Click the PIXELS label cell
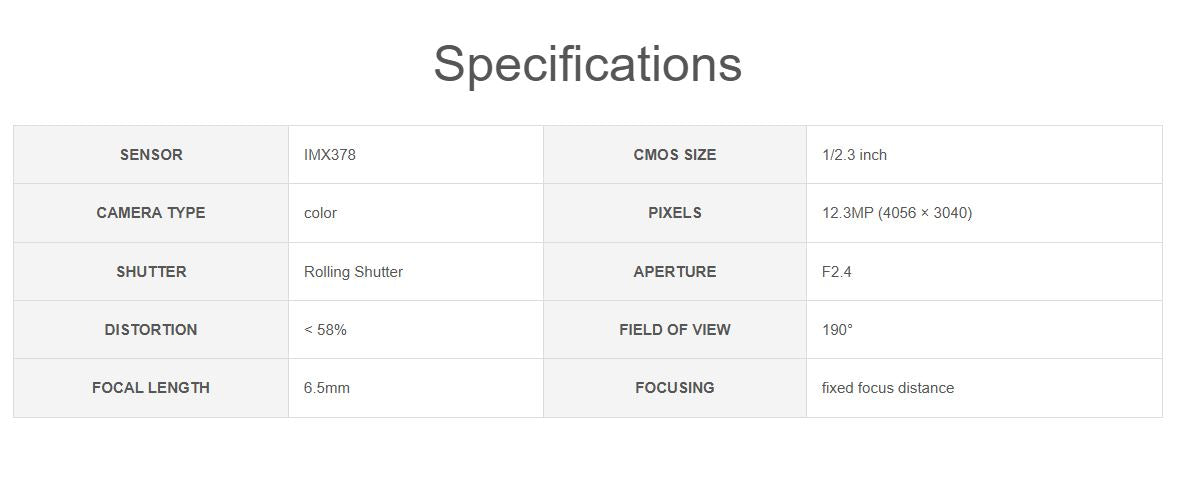 click(x=675, y=213)
